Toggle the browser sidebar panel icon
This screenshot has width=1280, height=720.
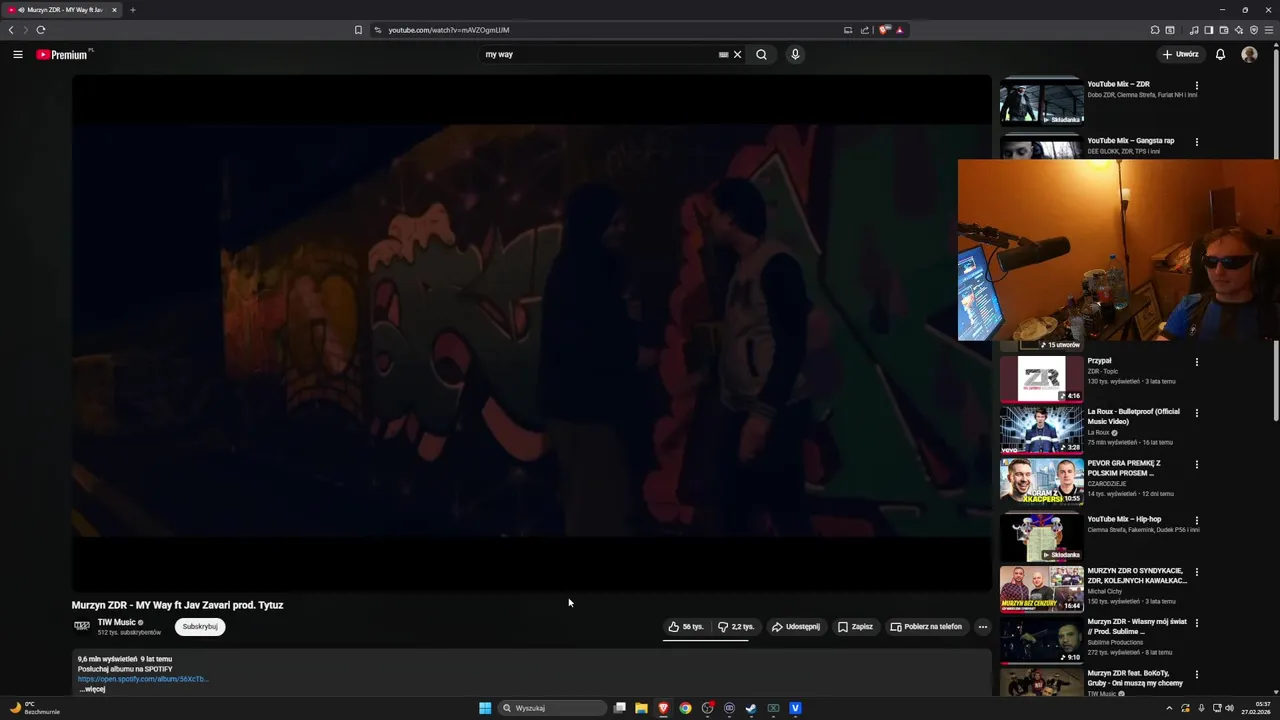pyautogui.click(x=1209, y=30)
